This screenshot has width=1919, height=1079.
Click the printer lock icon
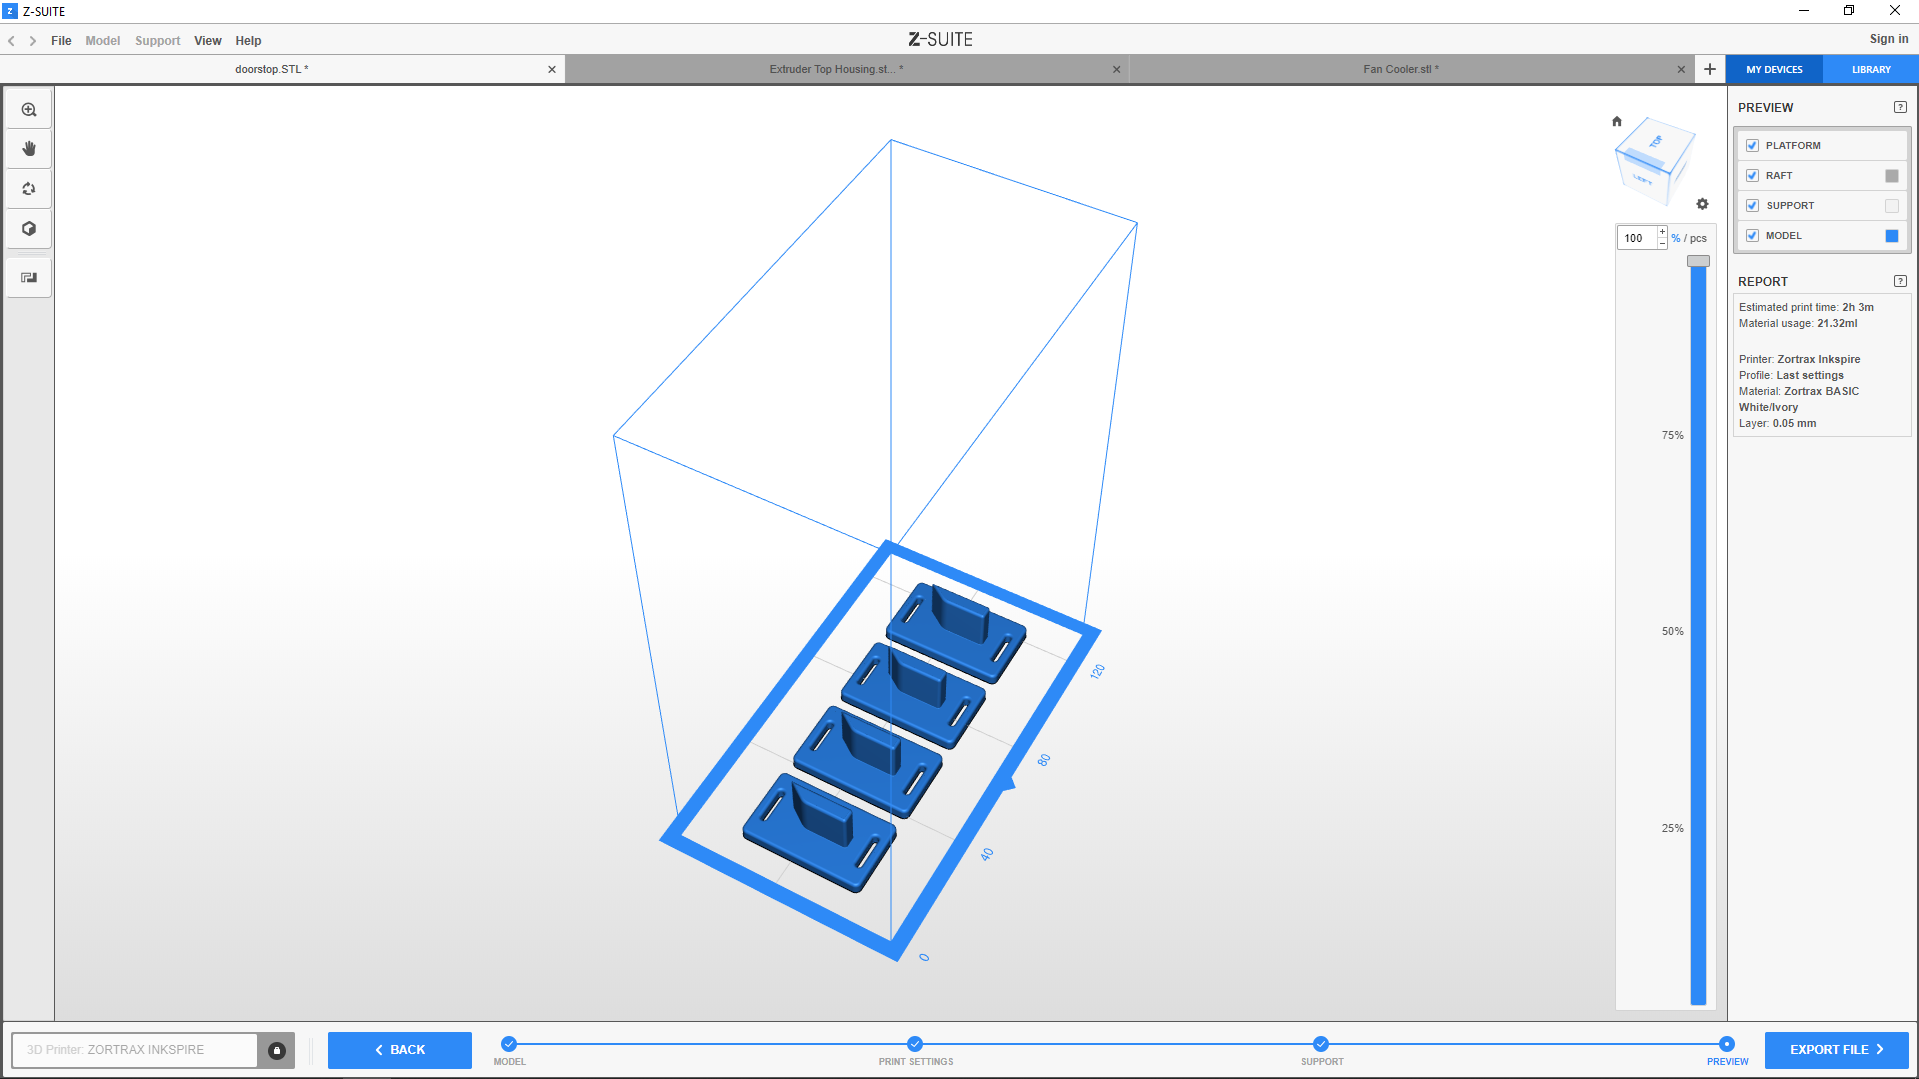pyautogui.click(x=277, y=1050)
